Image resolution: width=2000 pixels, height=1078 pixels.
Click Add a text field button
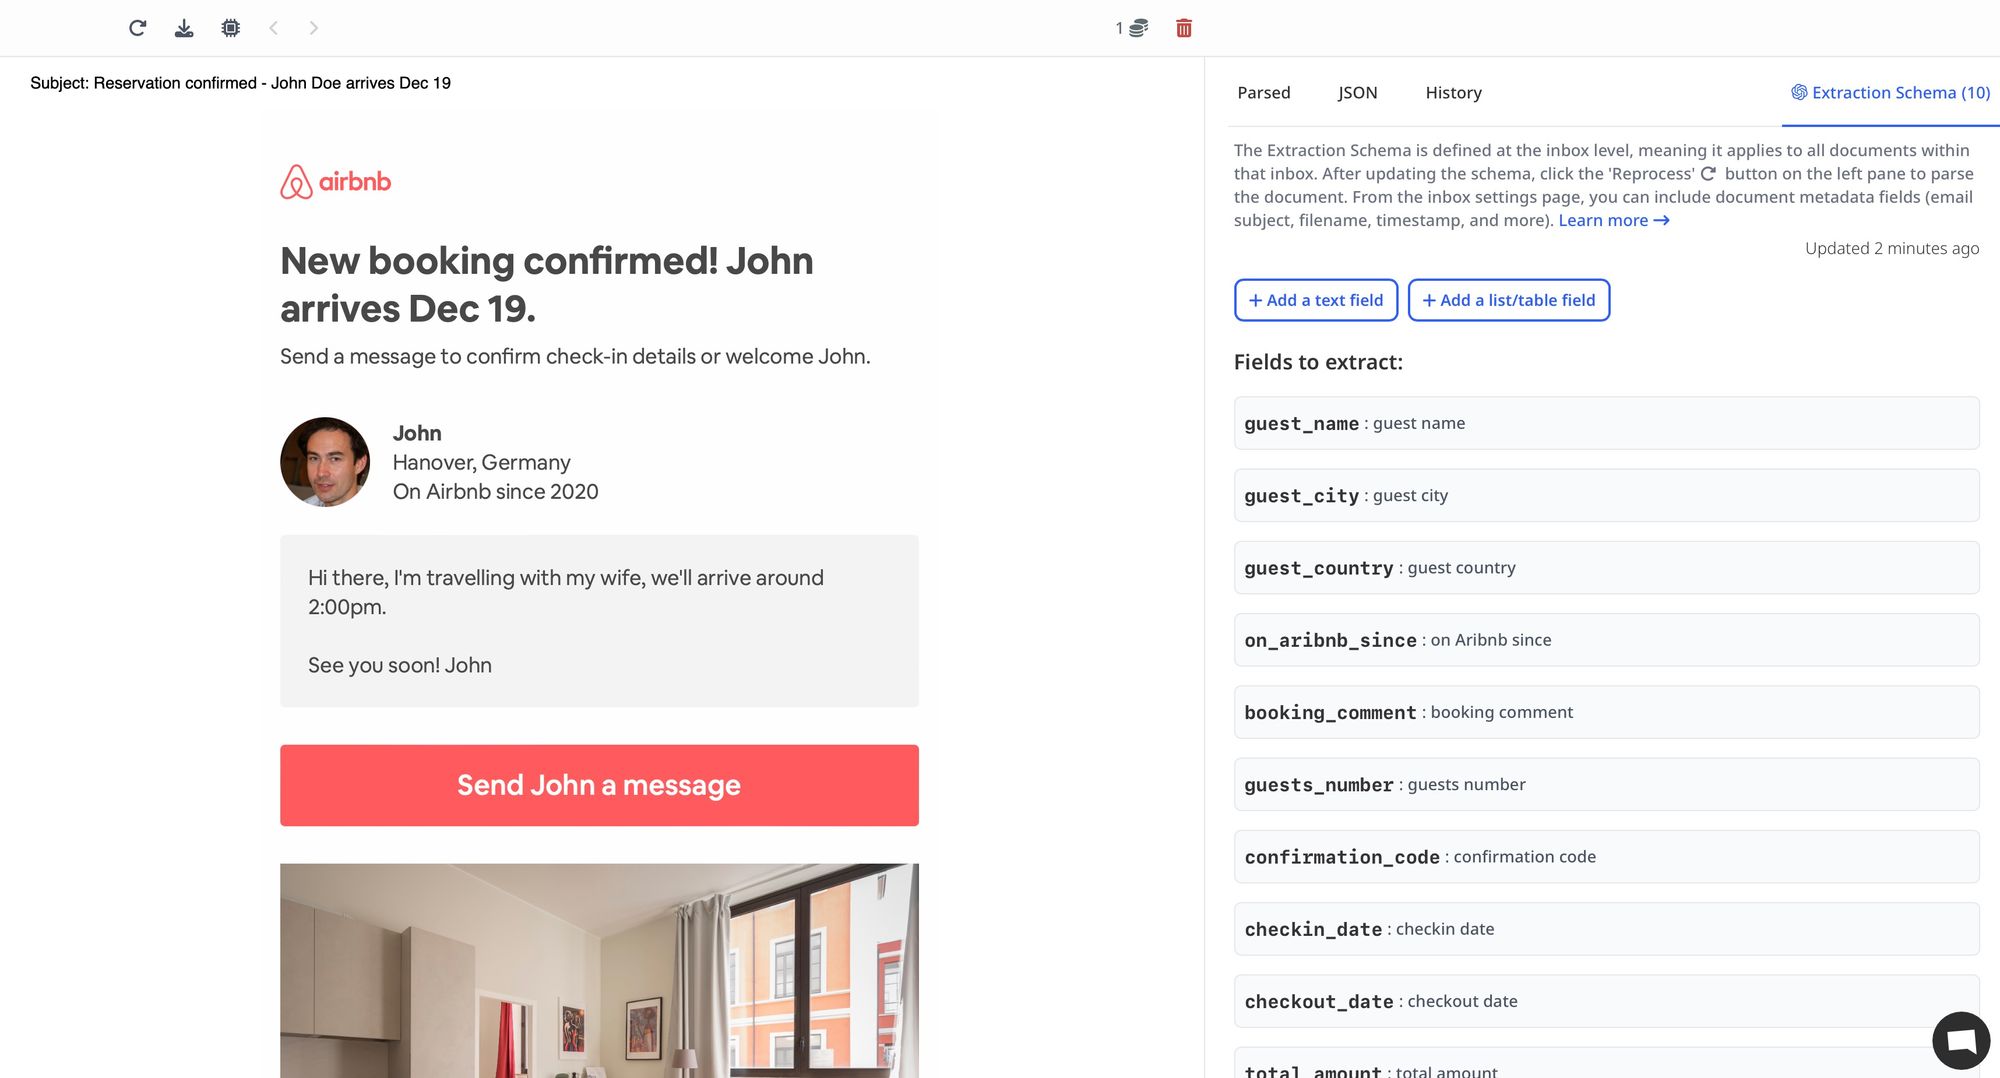click(1316, 300)
